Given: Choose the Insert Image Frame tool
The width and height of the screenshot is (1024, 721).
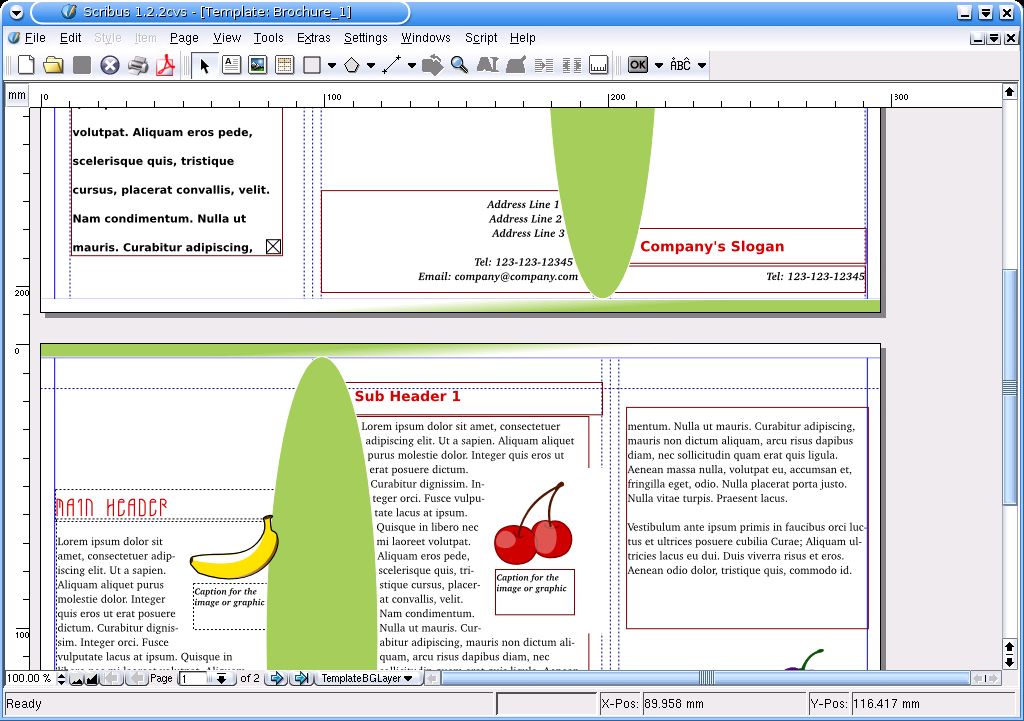Looking at the screenshot, I should [x=258, y=65].
